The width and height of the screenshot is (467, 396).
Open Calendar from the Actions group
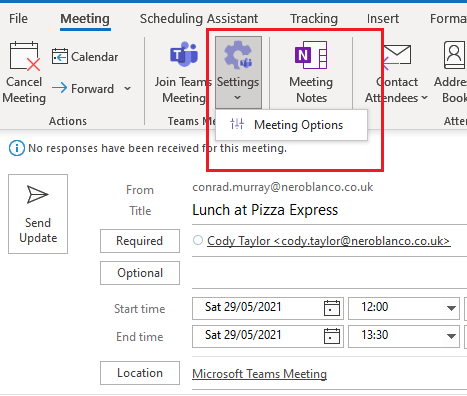tap(85, 57)
